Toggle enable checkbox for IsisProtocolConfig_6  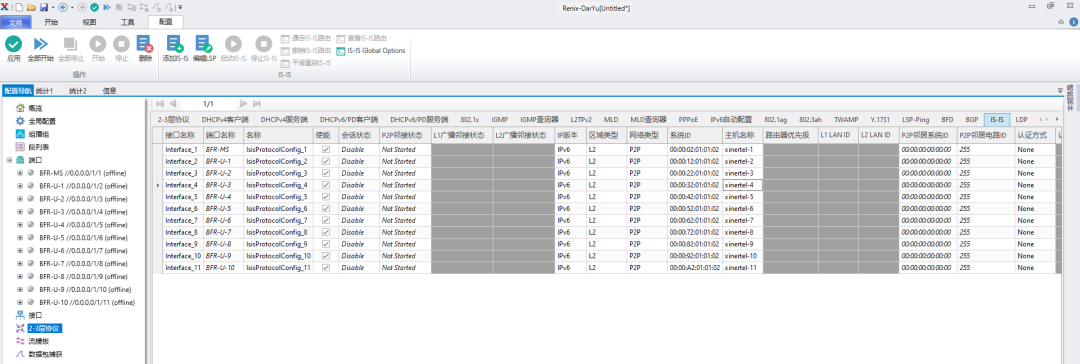point(326,209)
